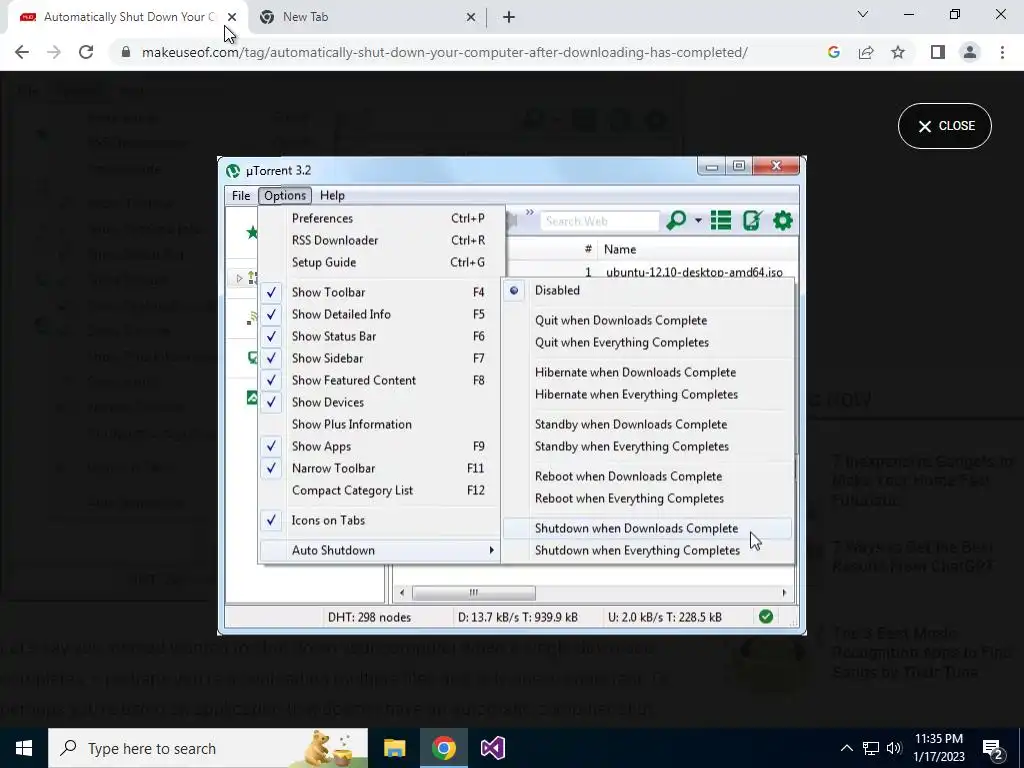Open the Chrome profile avatar

[x=970, y=52]
